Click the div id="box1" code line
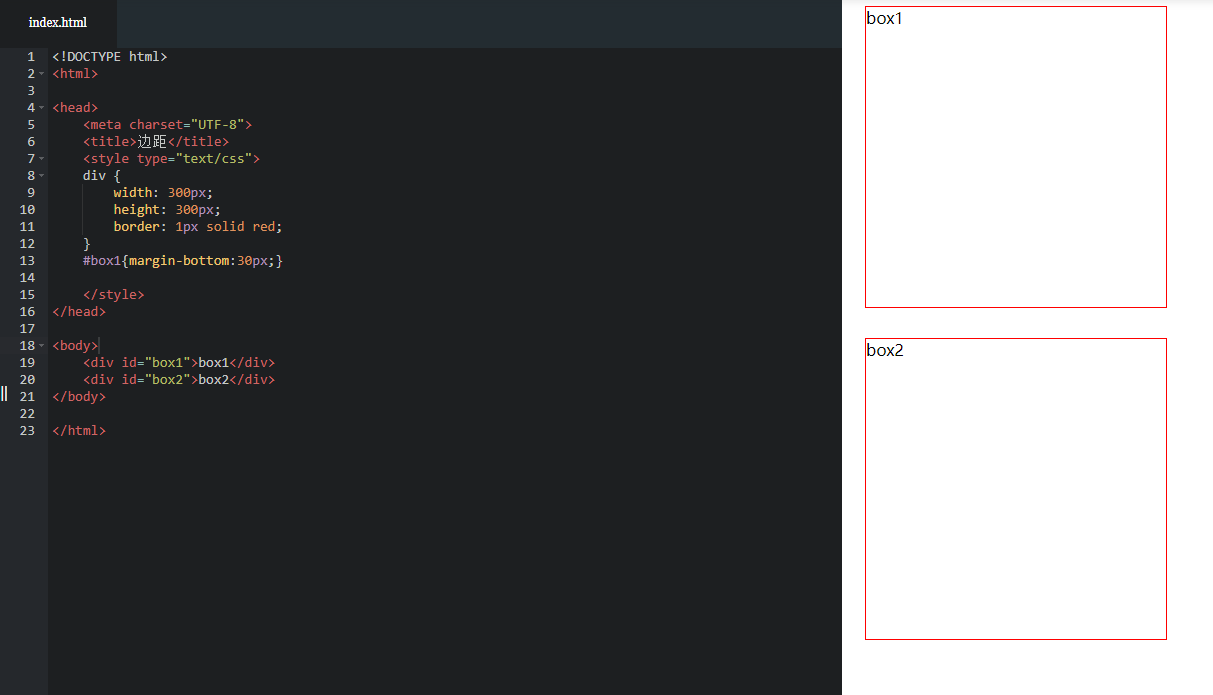The image size is (1213, 695). [179, 363]
